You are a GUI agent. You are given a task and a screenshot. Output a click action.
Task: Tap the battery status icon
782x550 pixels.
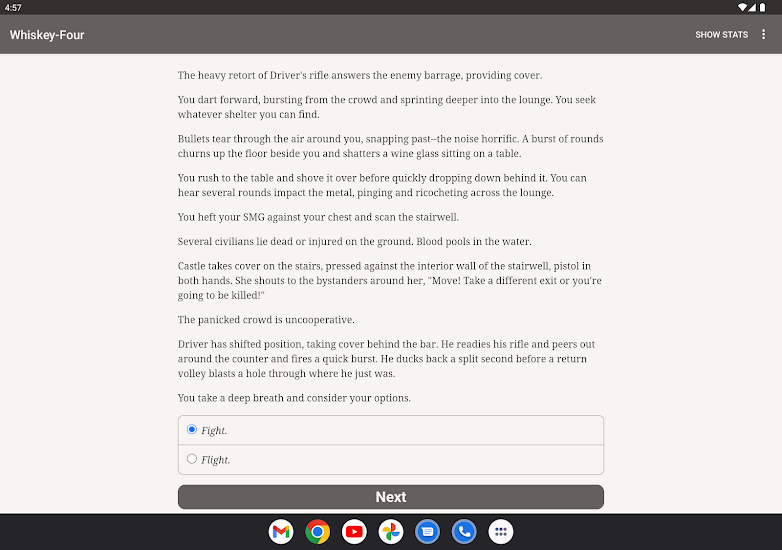(x=762, y=7)
